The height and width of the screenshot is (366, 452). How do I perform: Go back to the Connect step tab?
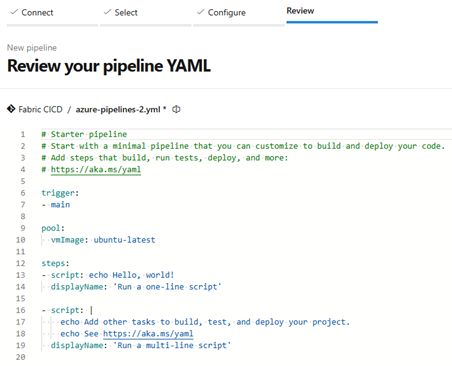[52, 13]
